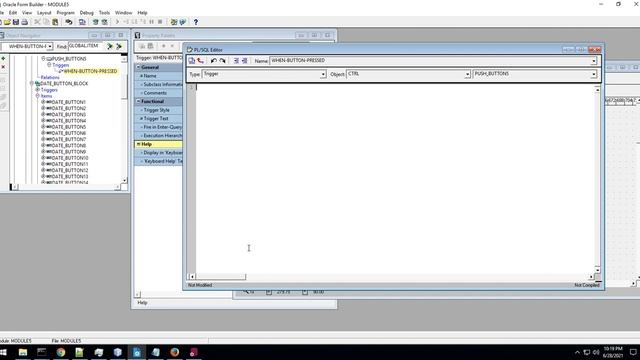Open the Name dropdown in PL/SQL Editor
The height and width of the screenshot is (360, 640).
point(594,61)
